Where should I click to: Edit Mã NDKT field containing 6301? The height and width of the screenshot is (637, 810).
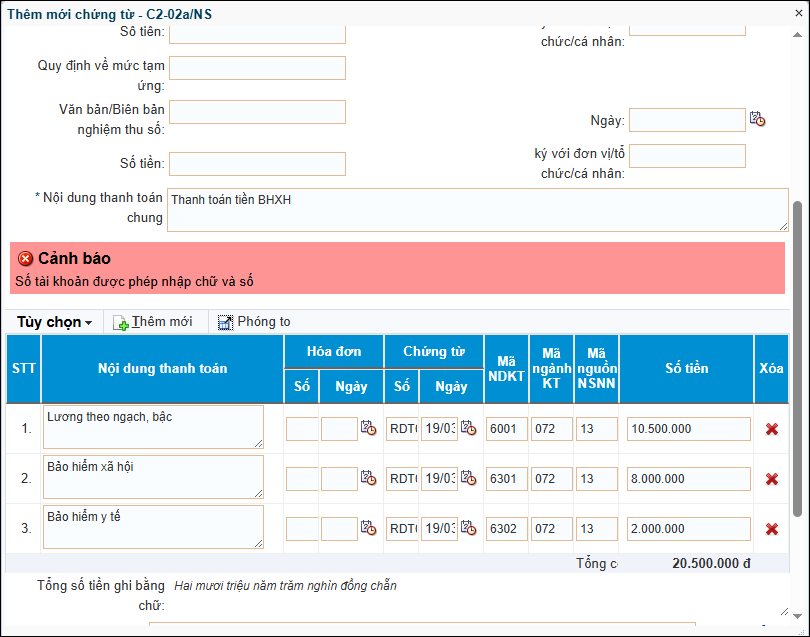point(506,479)
